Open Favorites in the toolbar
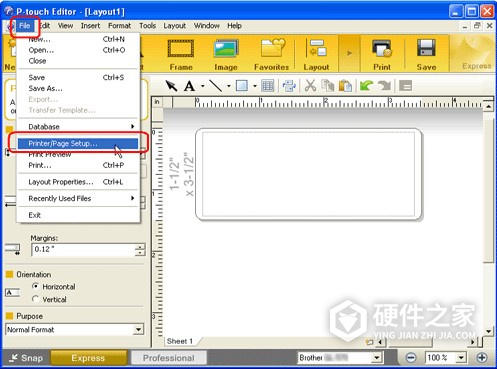The image size is (497, 369). [x=272, y=54]
